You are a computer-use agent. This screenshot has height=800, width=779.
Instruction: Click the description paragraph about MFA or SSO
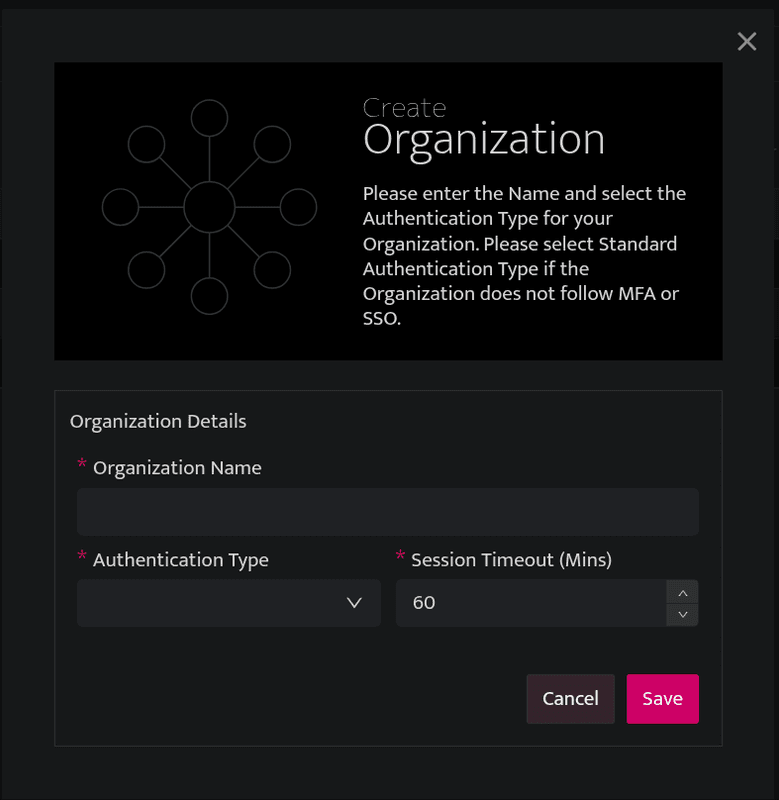click(x=524, y=256)
